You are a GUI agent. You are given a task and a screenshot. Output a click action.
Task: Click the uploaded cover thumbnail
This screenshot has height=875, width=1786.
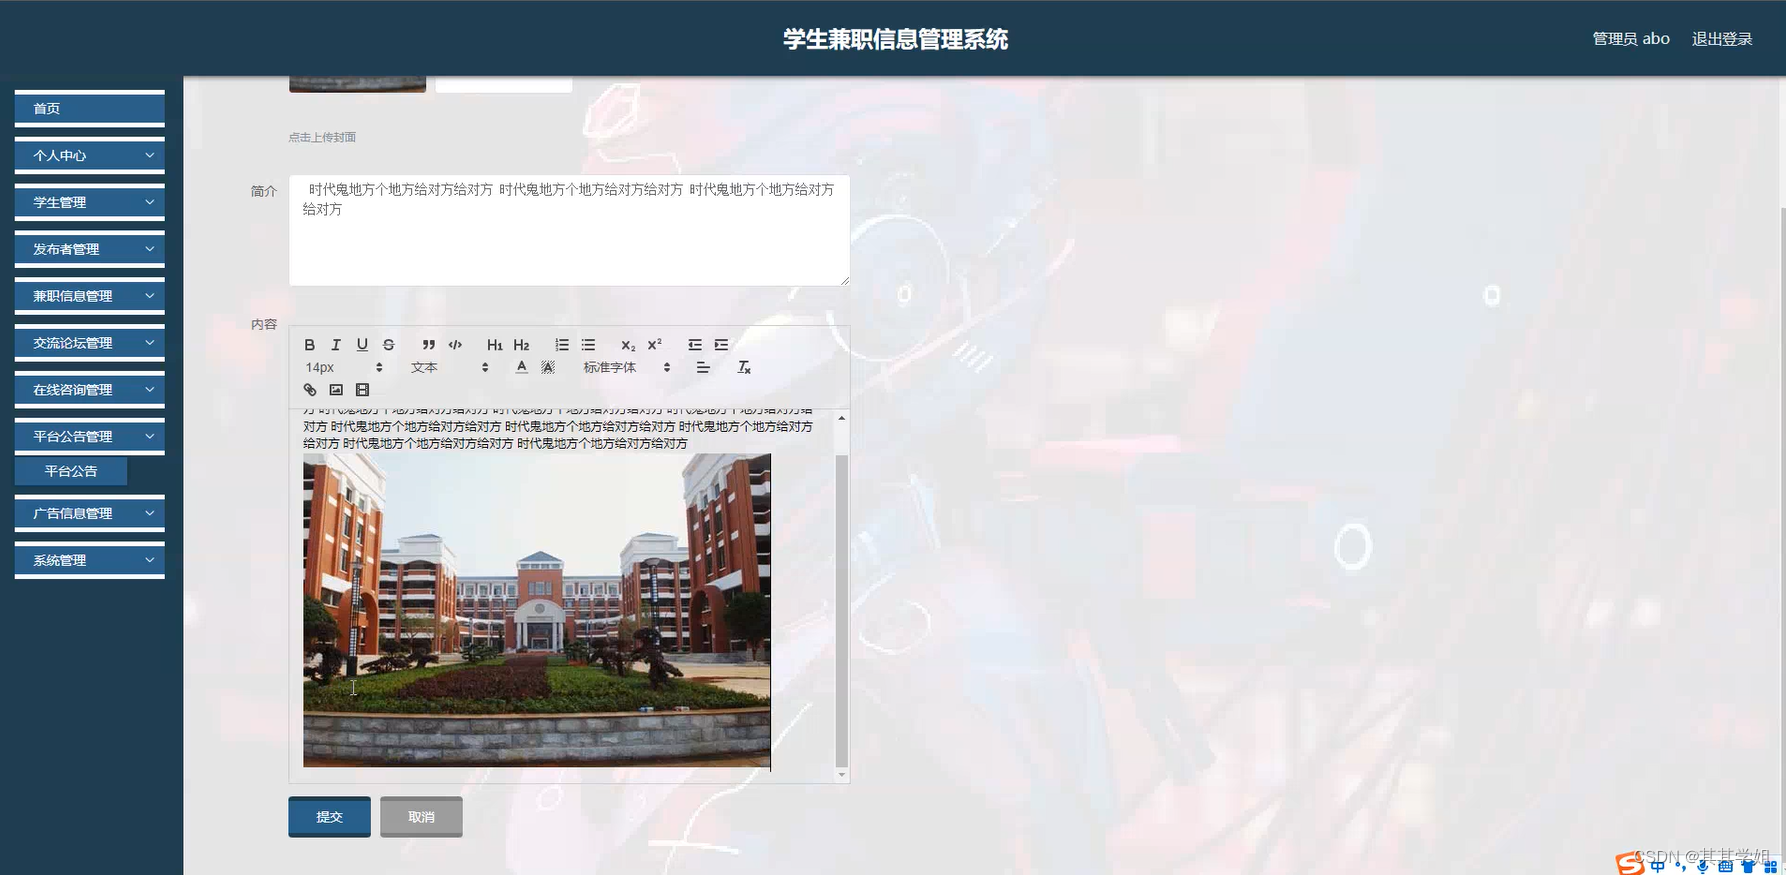click(x=357, y=84)
